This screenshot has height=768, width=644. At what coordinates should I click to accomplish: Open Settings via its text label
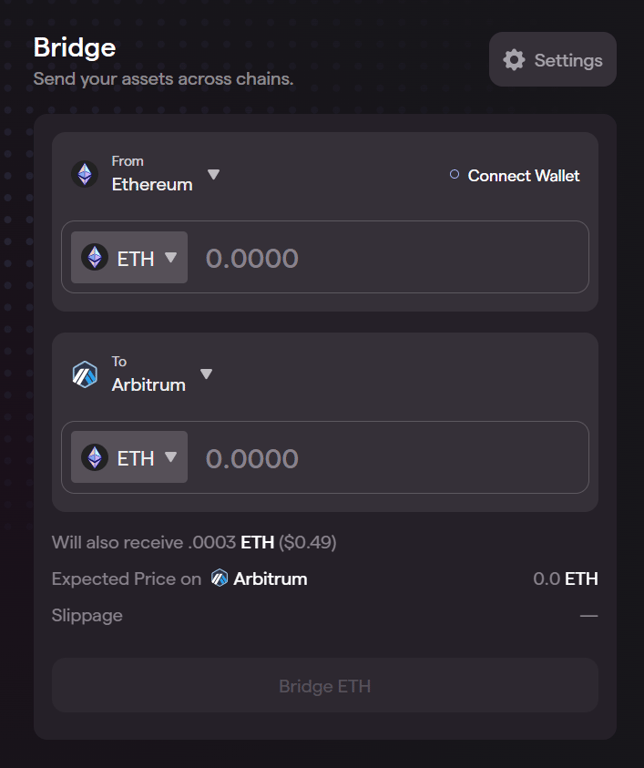point(568,60)
